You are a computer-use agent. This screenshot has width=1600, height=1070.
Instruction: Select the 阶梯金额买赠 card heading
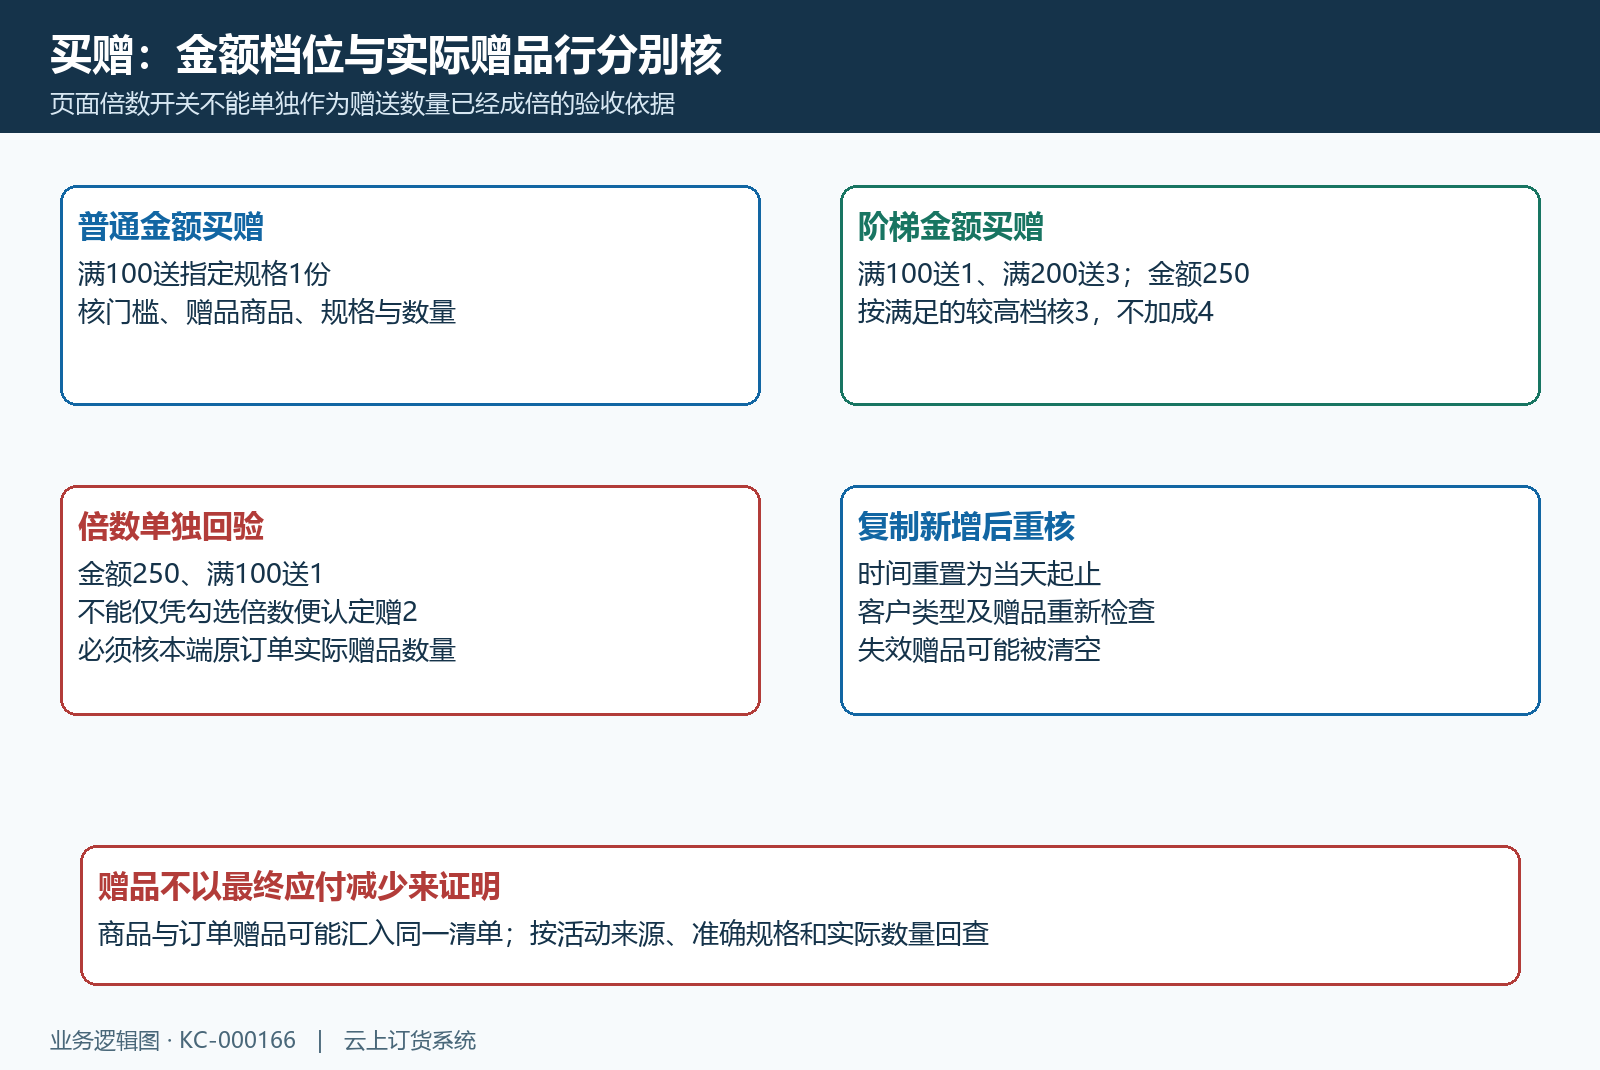951,226
